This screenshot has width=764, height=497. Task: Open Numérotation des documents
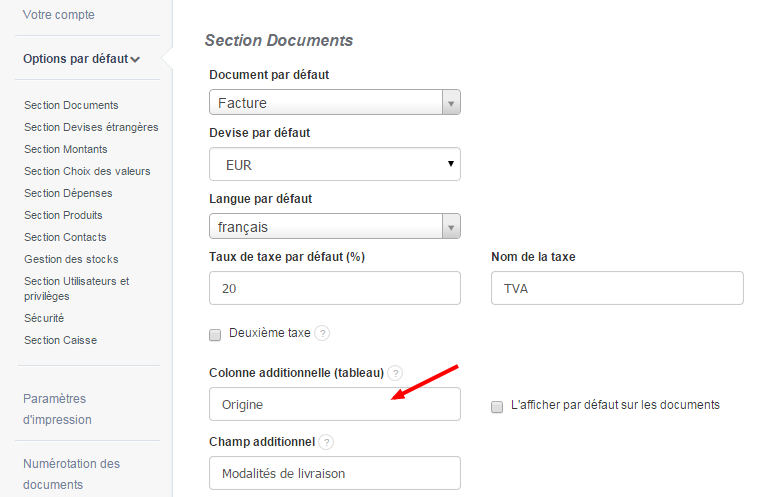(71, 474)
